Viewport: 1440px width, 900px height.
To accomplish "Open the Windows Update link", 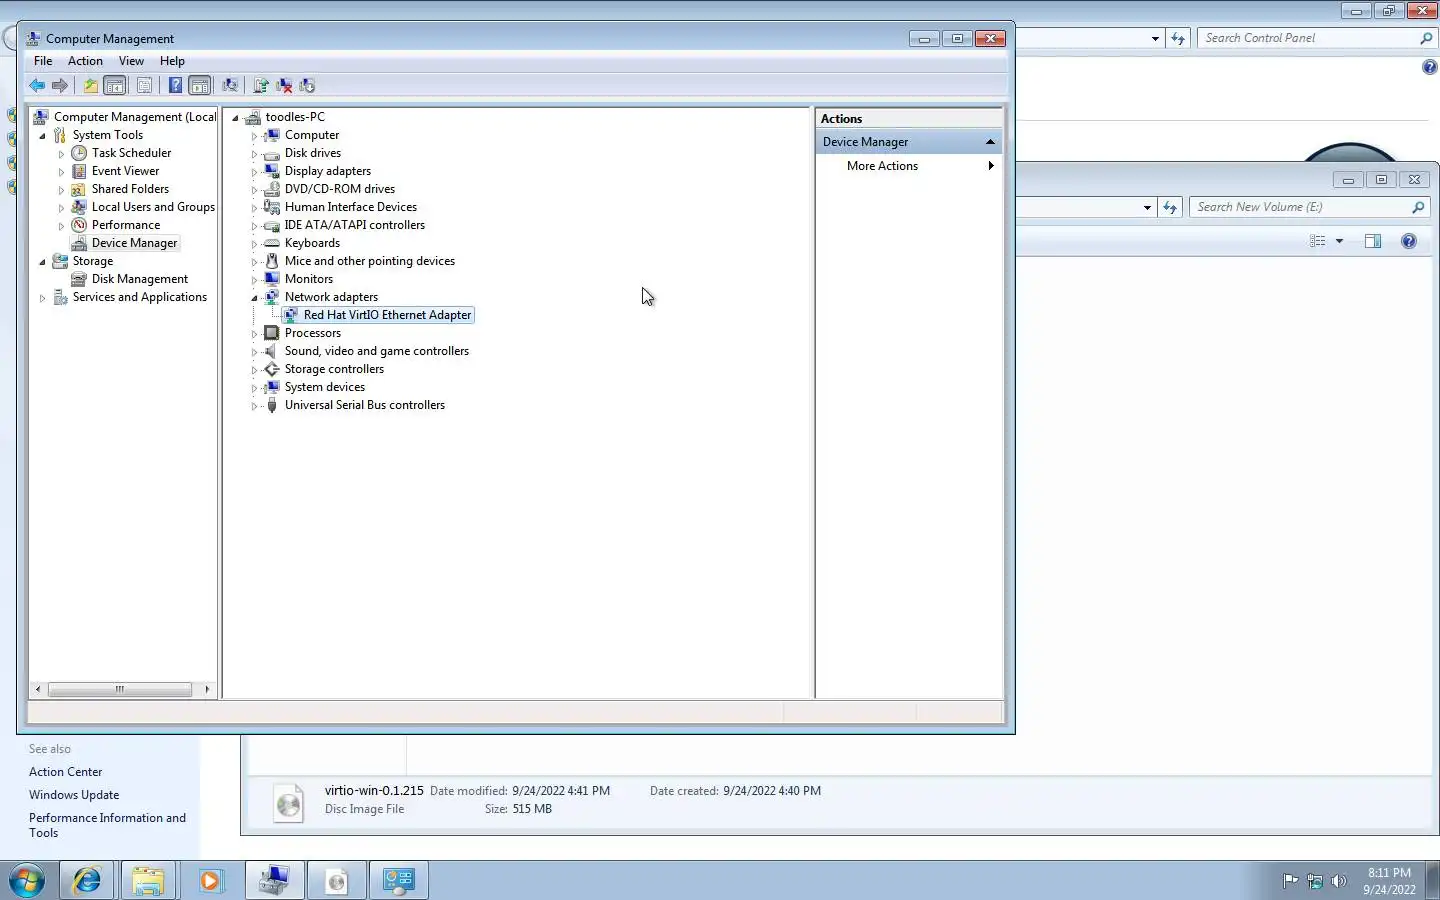I will (x=74, y=795).
